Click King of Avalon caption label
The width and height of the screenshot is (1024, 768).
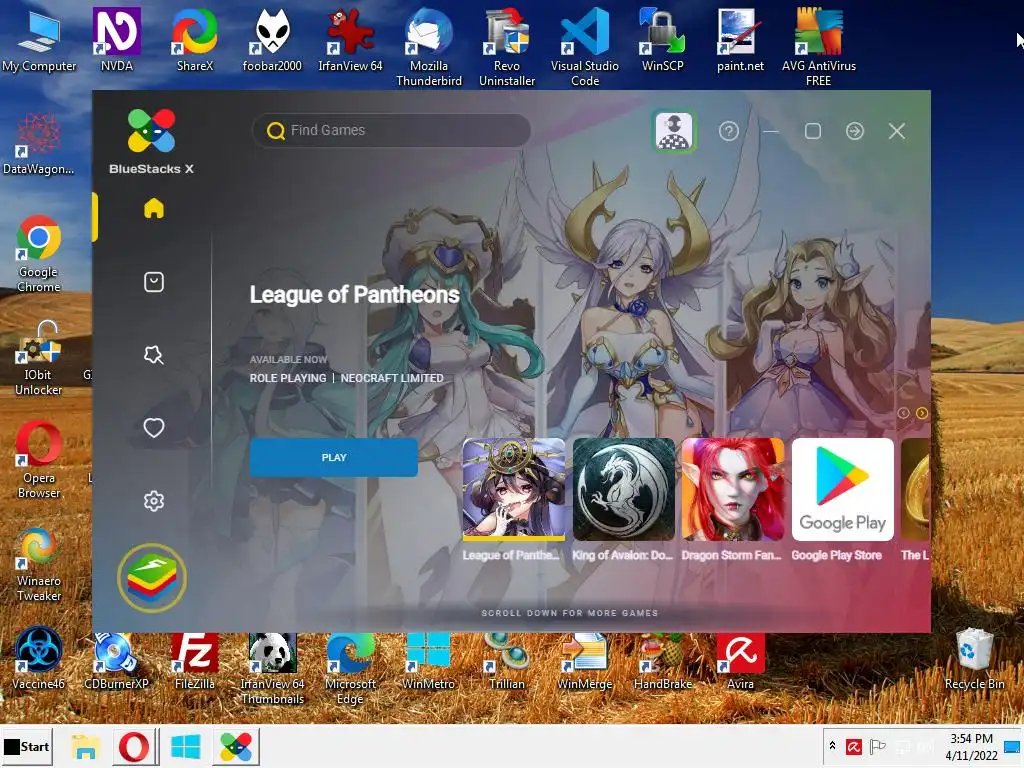(622, 555)
